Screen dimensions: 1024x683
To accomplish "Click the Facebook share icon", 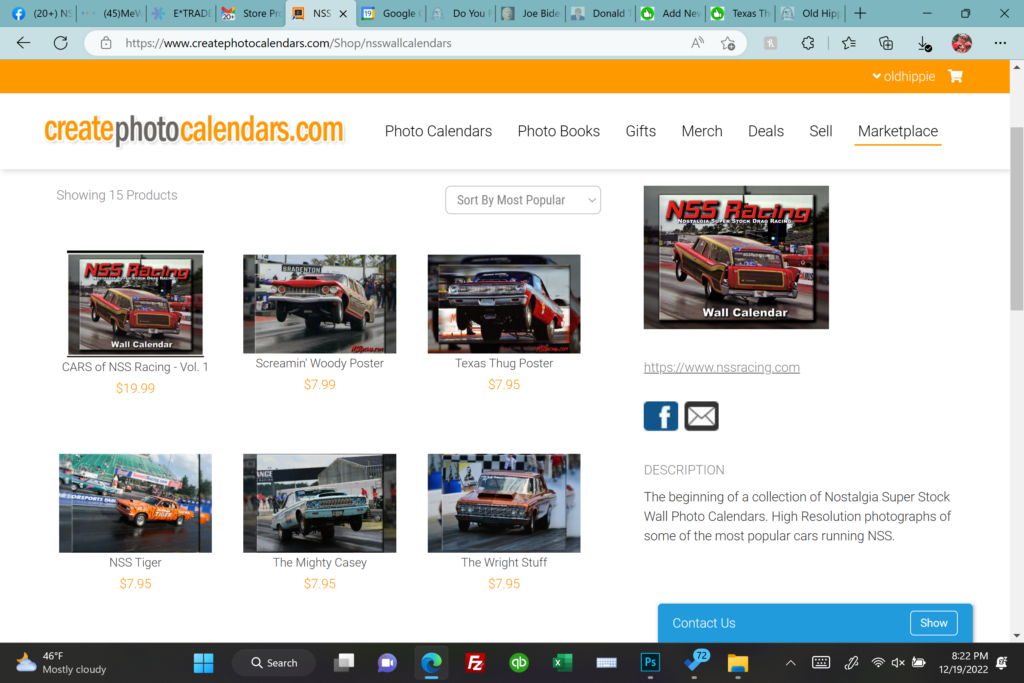I will point(660,416).
